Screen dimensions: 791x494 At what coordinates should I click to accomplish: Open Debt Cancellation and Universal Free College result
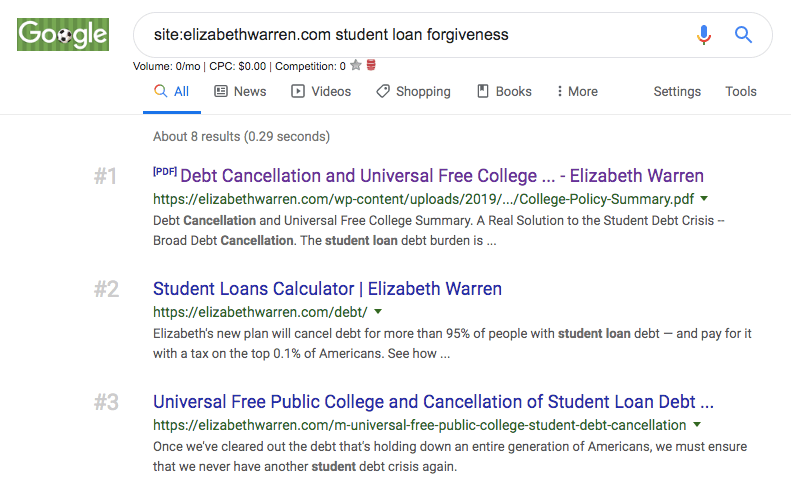pos(441,176)
